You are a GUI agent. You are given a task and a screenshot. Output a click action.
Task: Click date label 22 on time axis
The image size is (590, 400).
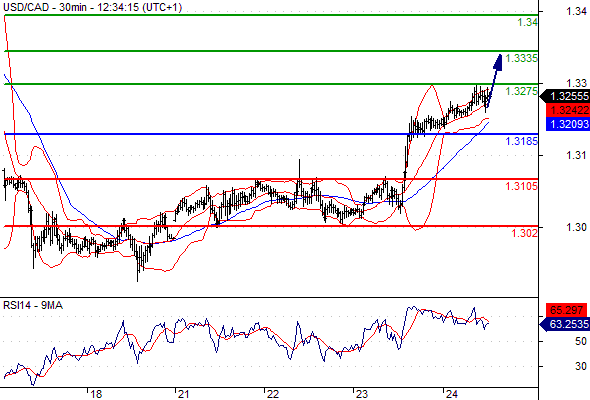(272, 394)
